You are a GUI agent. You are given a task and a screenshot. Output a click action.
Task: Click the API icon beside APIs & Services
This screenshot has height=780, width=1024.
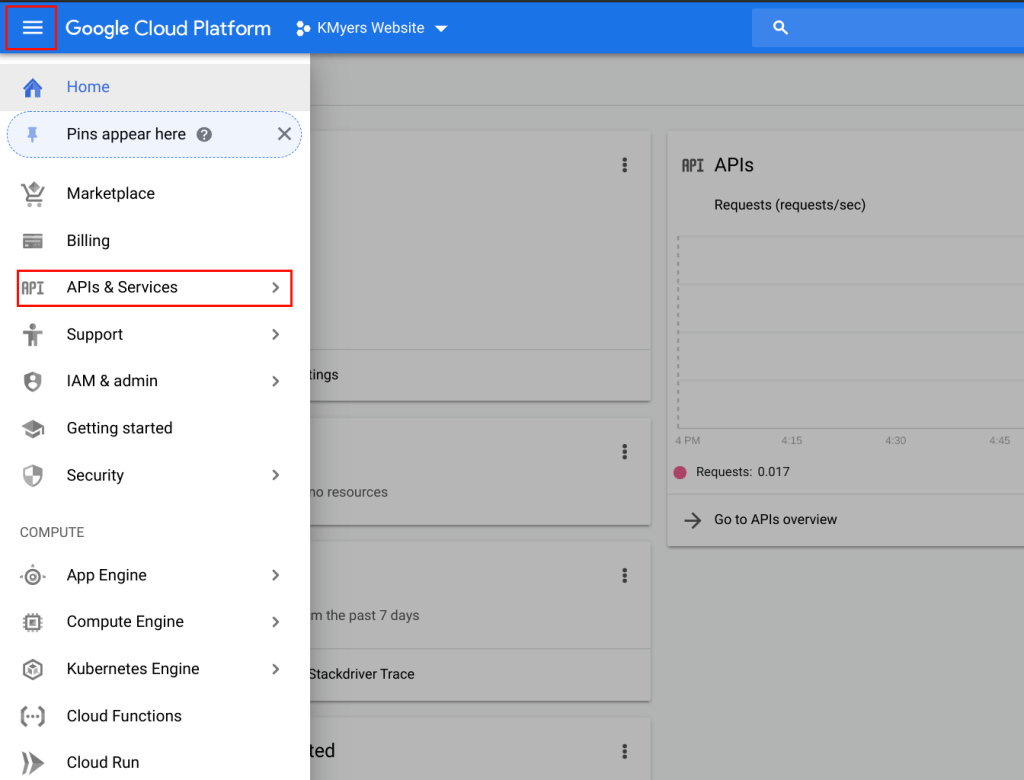point(33,288)
